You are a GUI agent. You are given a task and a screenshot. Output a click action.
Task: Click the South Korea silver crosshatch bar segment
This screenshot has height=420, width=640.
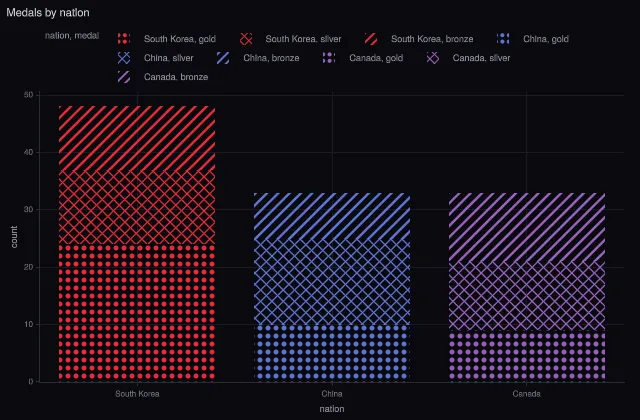(x=137, y=207)
